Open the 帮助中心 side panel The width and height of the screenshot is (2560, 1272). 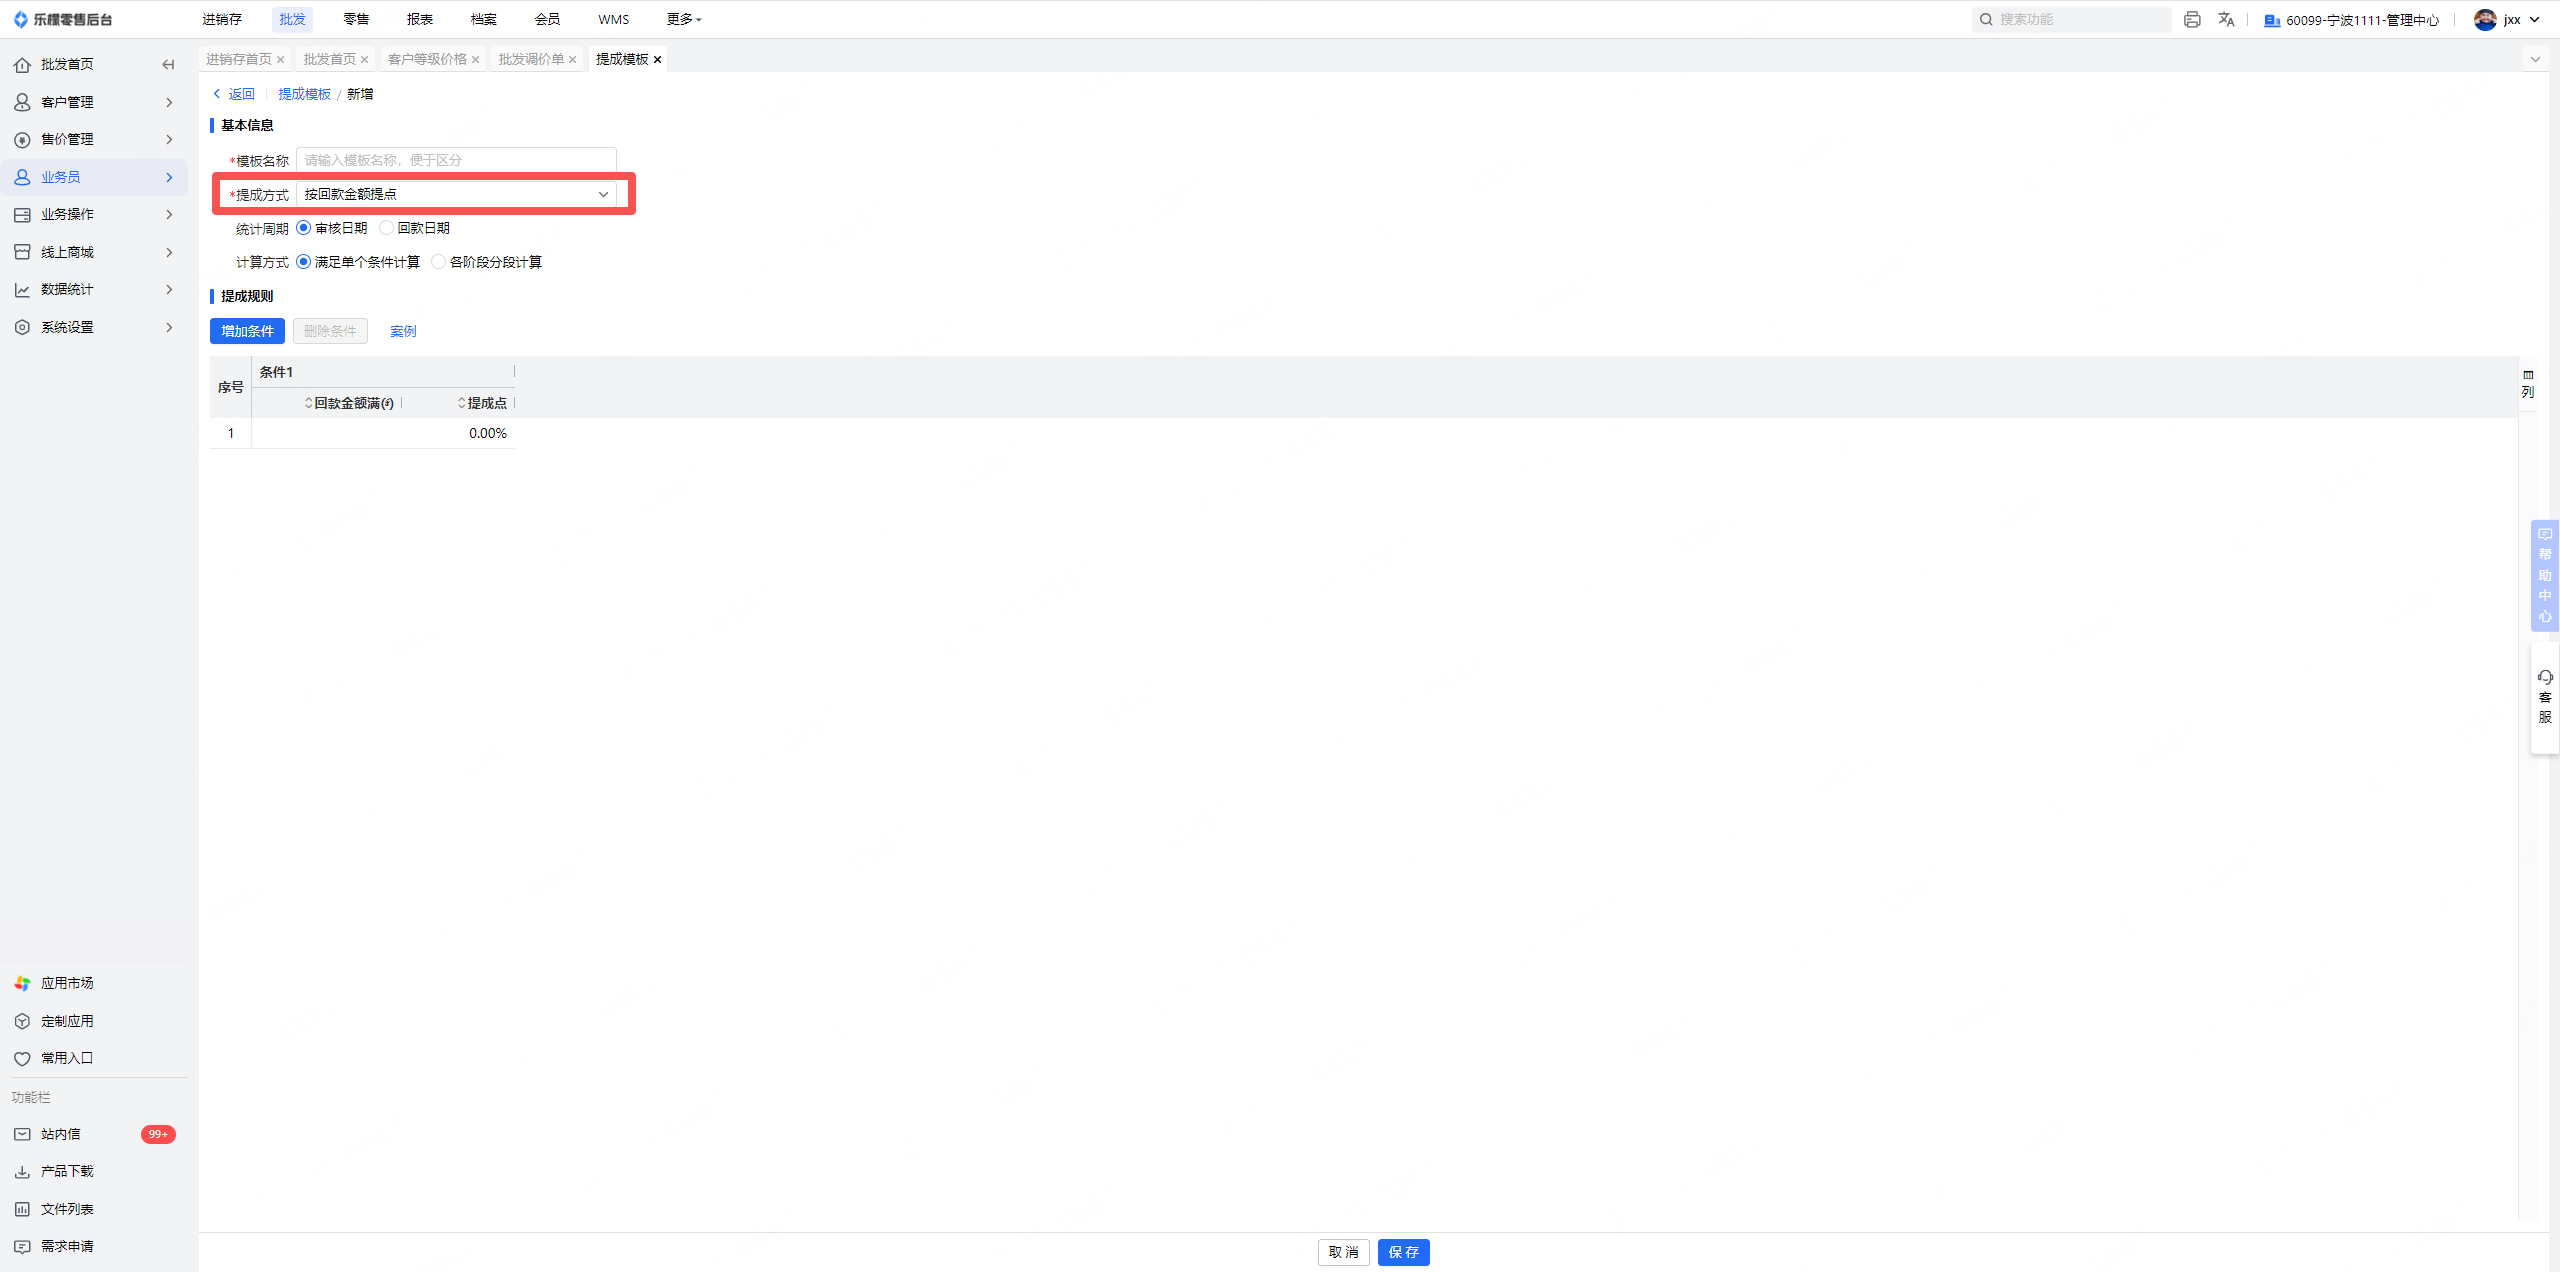2545,575
